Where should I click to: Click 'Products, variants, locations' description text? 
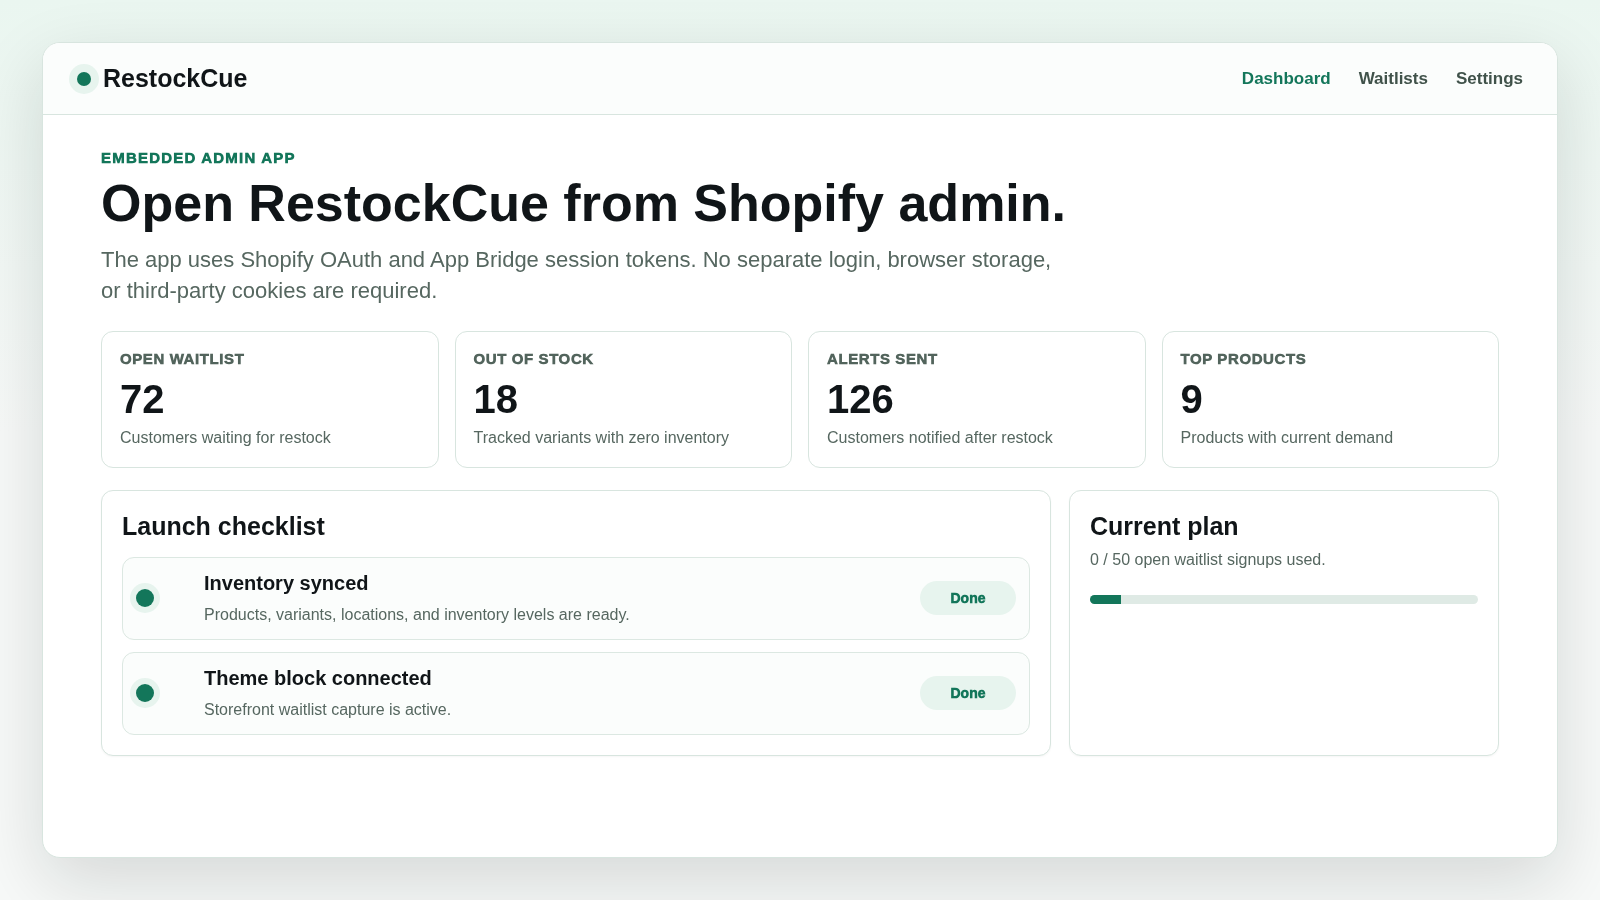pyautogui.click(x=416, y=615)
